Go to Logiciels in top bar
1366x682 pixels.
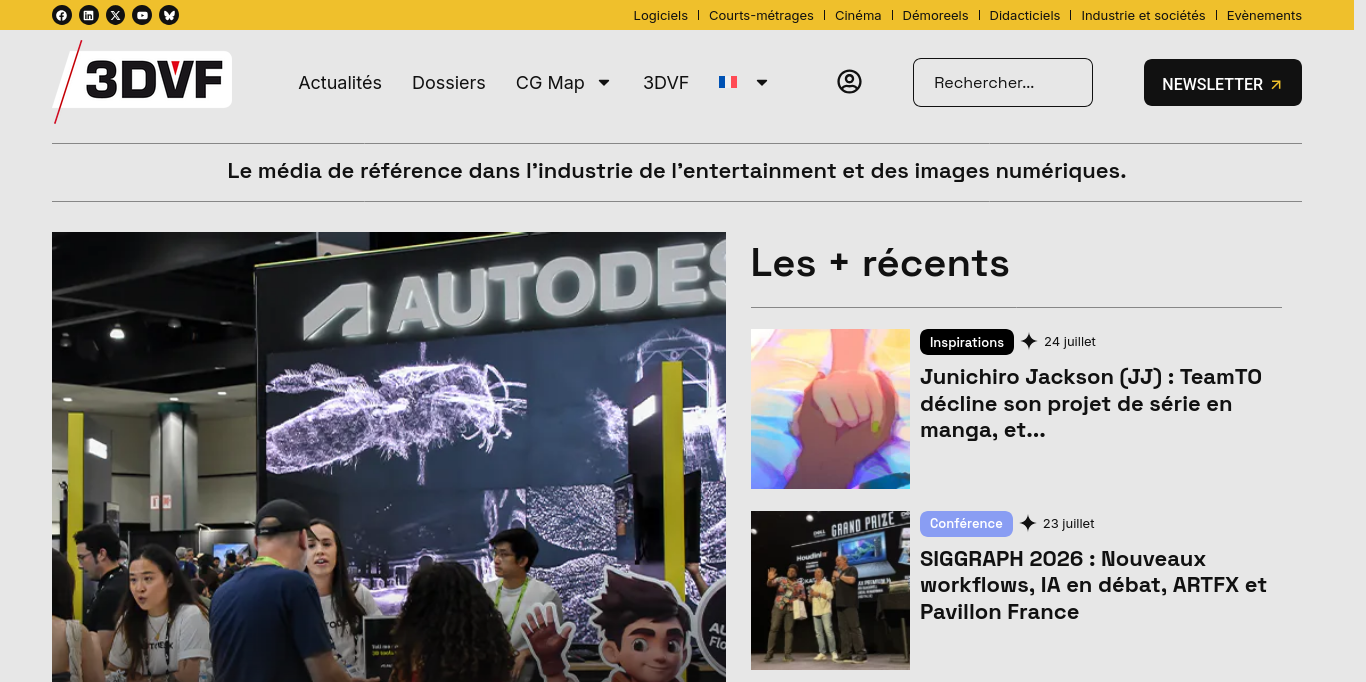tap(661, 15)
